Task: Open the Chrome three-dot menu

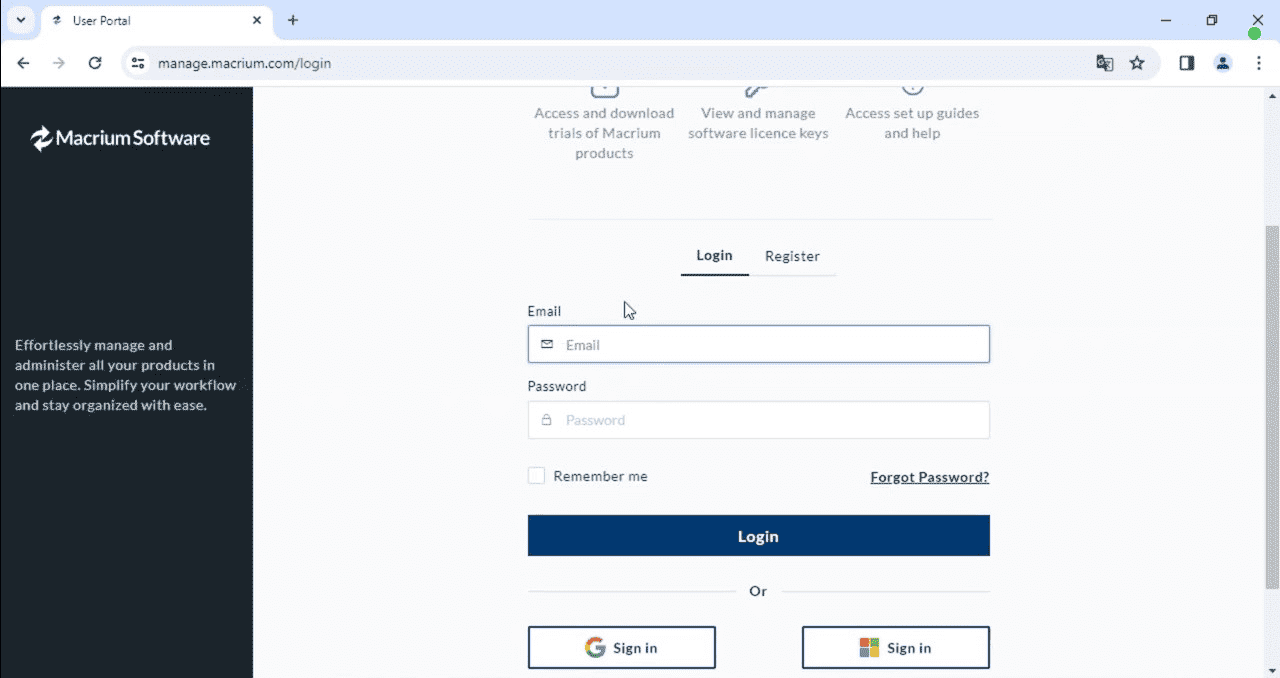Action: pyautogui.click(x=1259, y=63)
